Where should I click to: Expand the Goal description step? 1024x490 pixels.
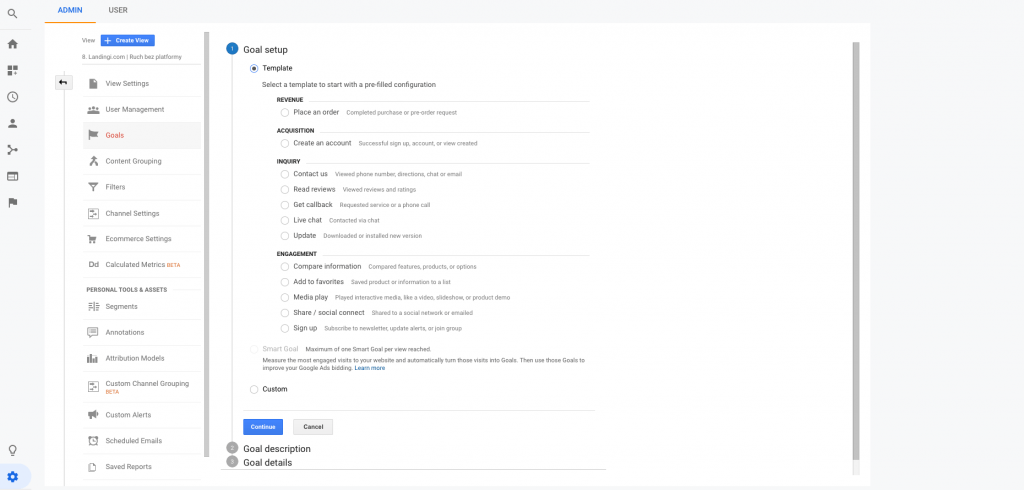point(277,449)
